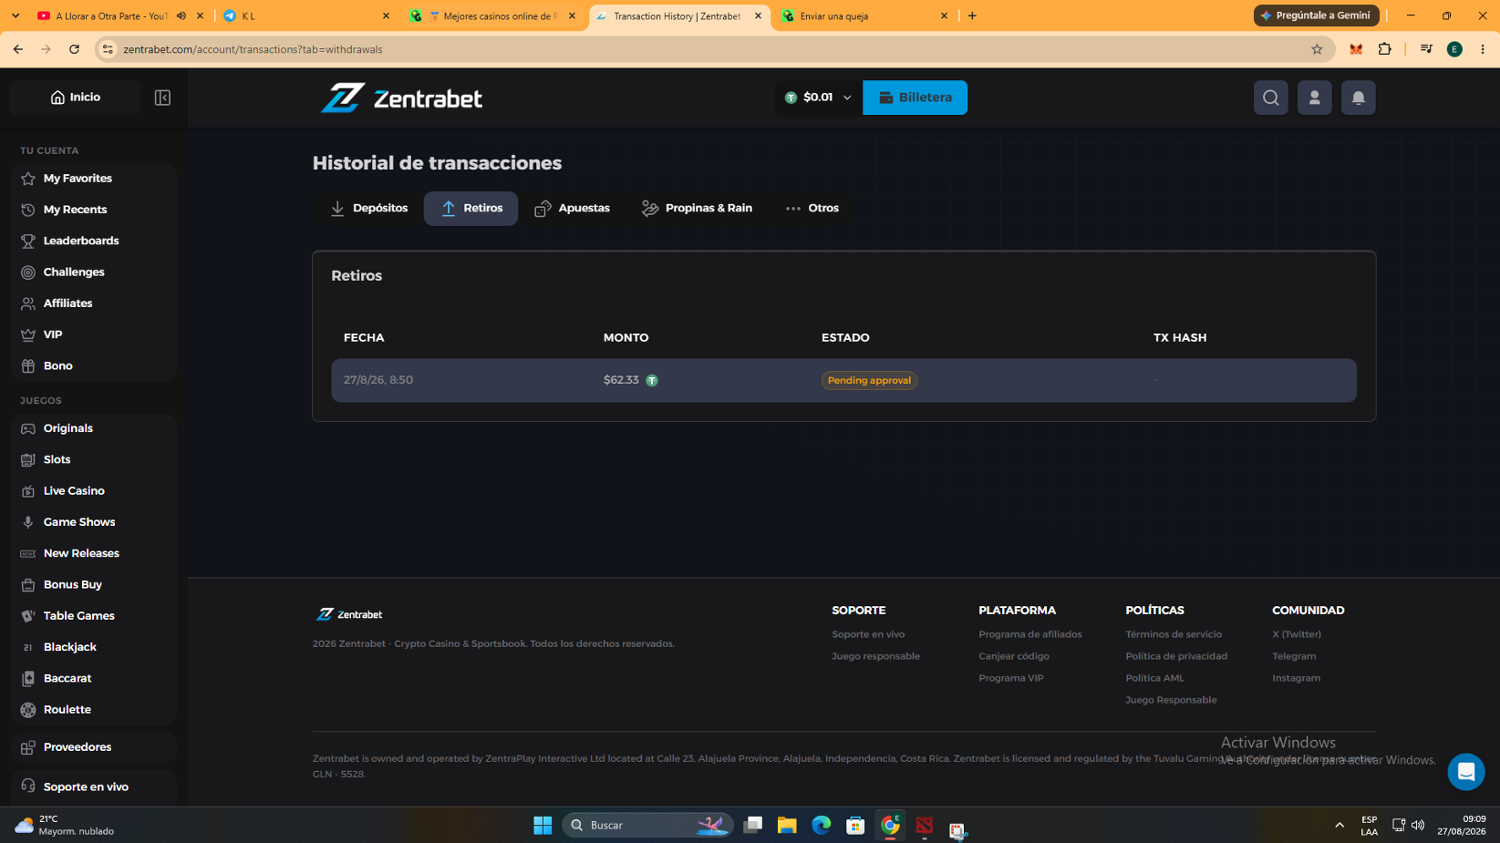Go to Inicio home button
Image resolution: width=1500 pixels, height=843 pixels.
click(75, 97)
